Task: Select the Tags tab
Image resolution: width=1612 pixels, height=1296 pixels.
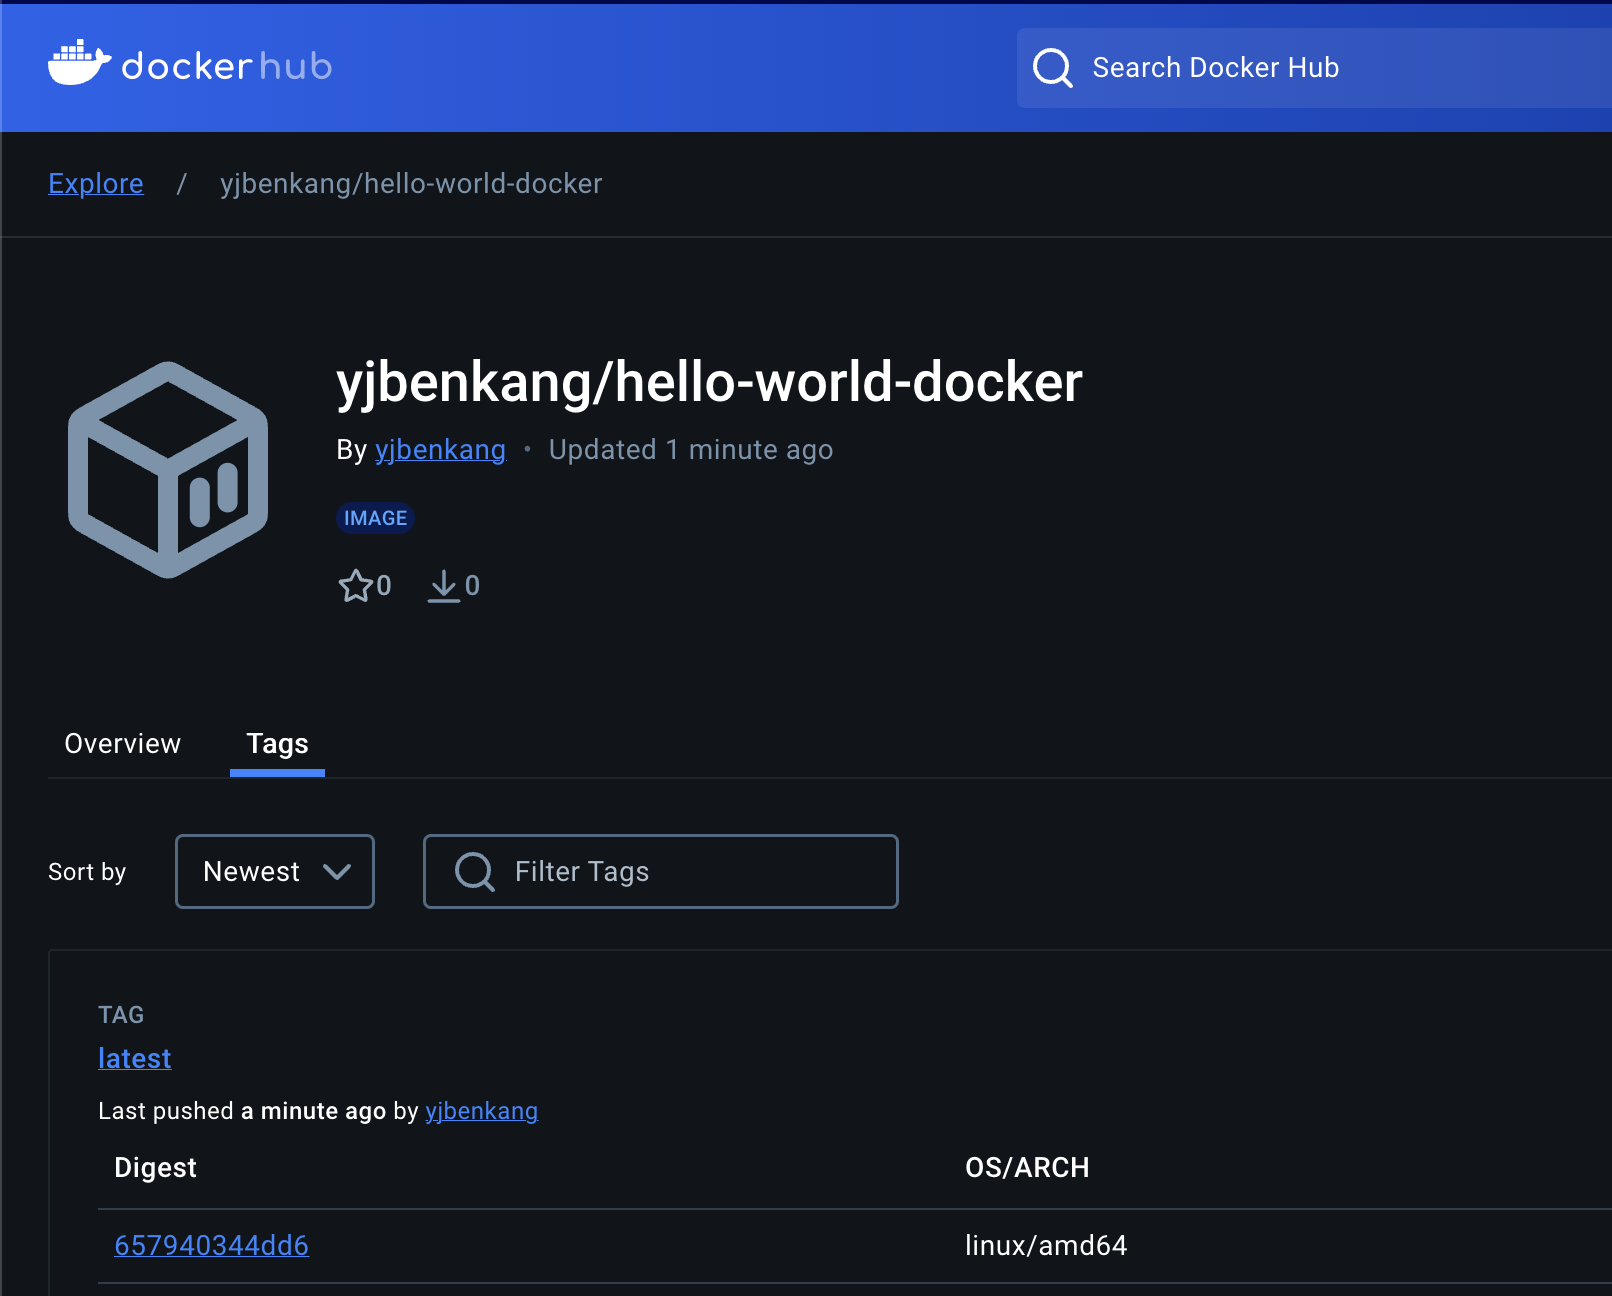Action: coord(277,744)
